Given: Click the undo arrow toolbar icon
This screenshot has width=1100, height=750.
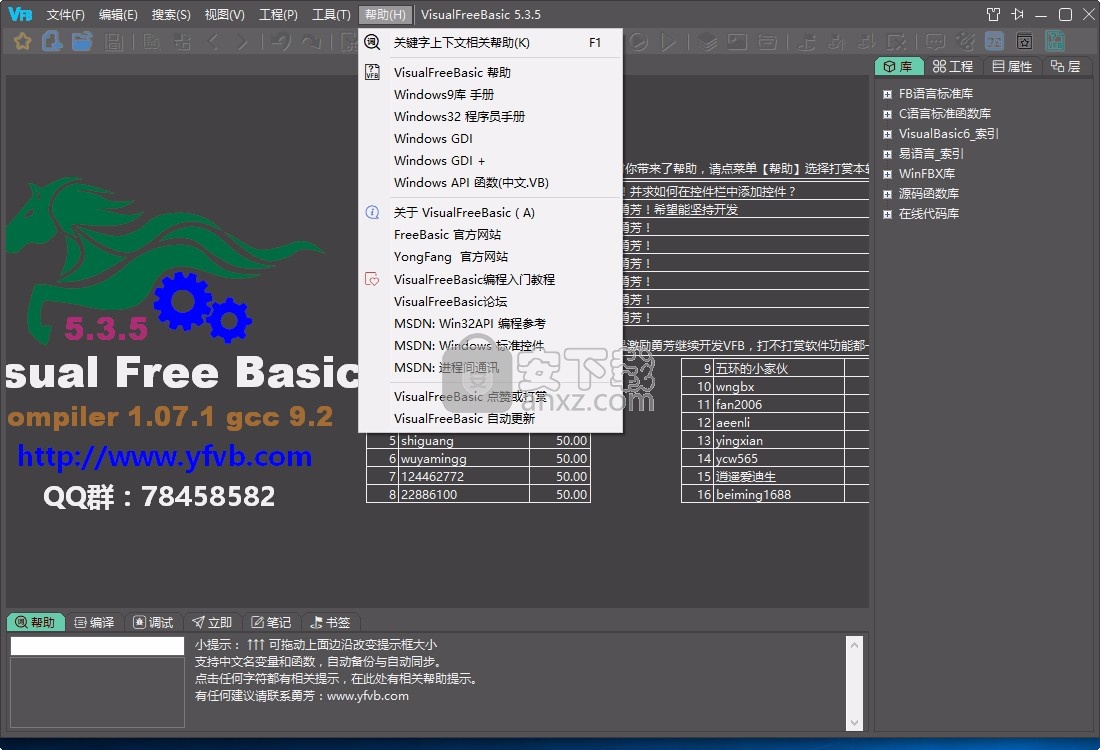Looking at the screenshot, I should click(281, 42).
